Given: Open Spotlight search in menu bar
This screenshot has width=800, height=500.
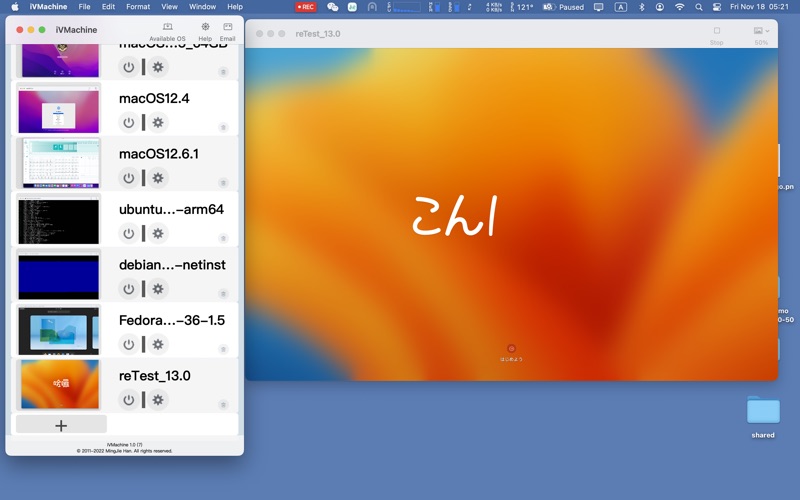Looking at the screenshot, I should [698, 7].
